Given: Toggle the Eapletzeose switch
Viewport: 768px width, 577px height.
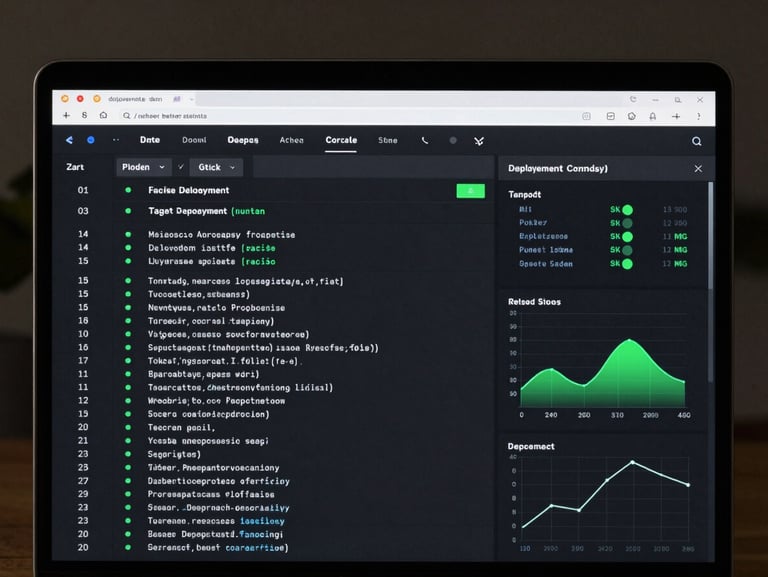Looking at the screenshot, I should click(627, 237).
